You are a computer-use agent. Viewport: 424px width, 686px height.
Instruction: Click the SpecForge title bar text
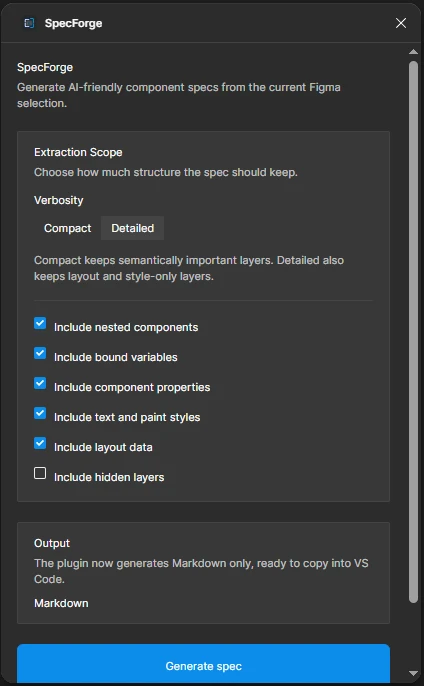coord(74,23)
